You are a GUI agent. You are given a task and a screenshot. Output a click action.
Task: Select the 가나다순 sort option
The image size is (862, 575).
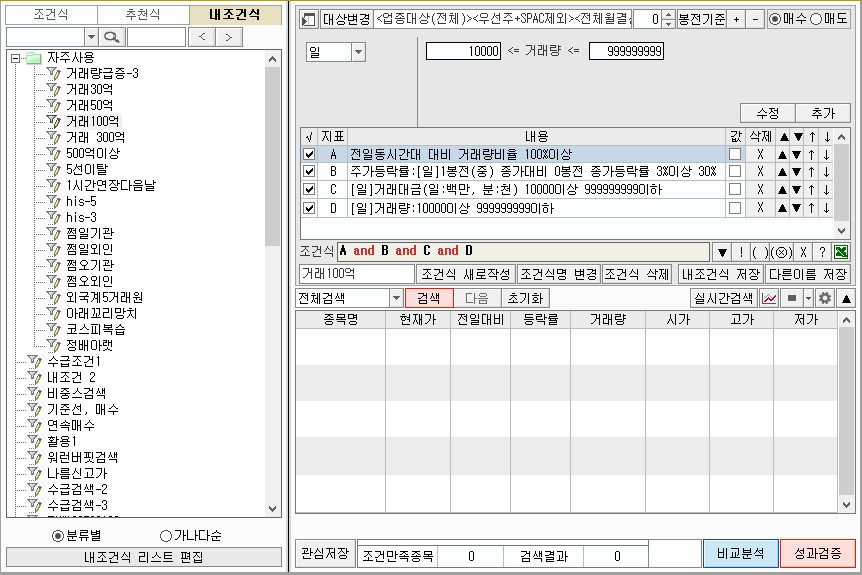[165, 535]
